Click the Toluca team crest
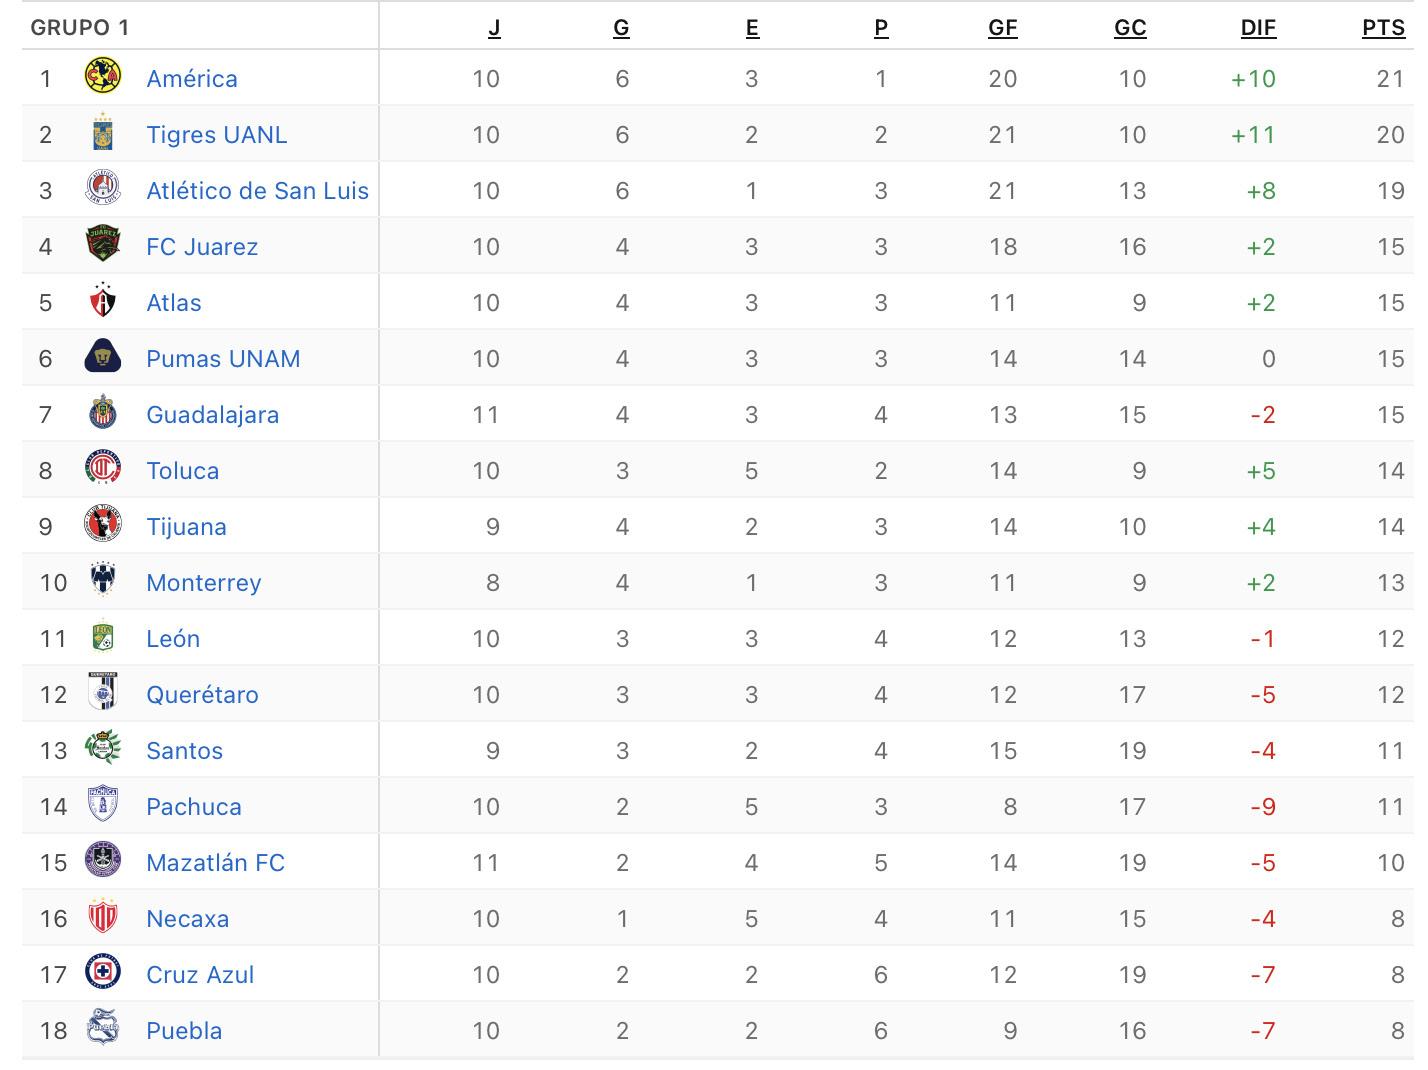 103,470
